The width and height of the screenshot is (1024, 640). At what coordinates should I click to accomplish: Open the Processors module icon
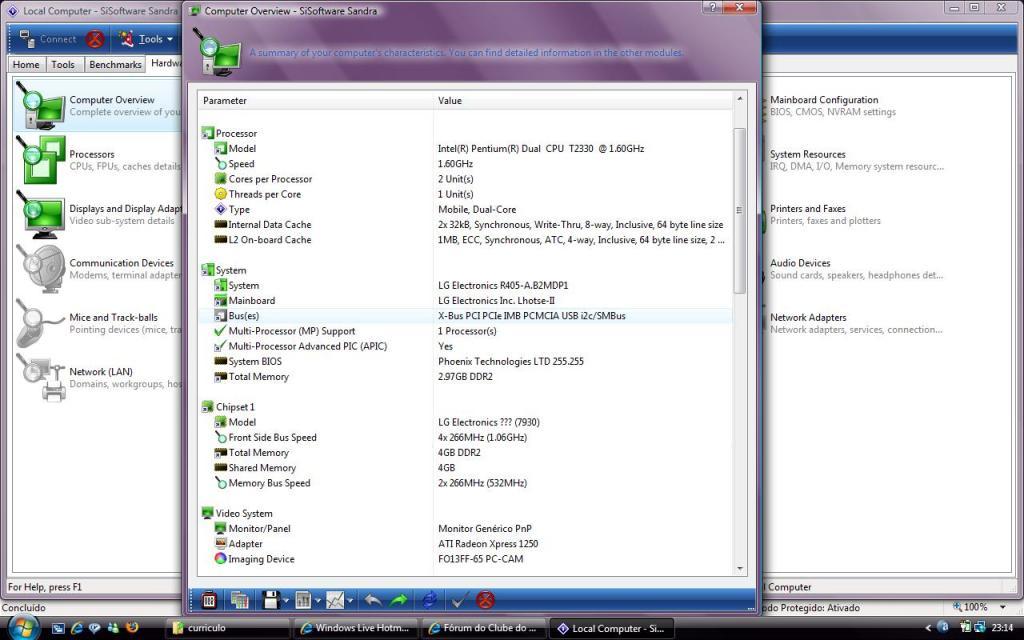click(40, 159)
